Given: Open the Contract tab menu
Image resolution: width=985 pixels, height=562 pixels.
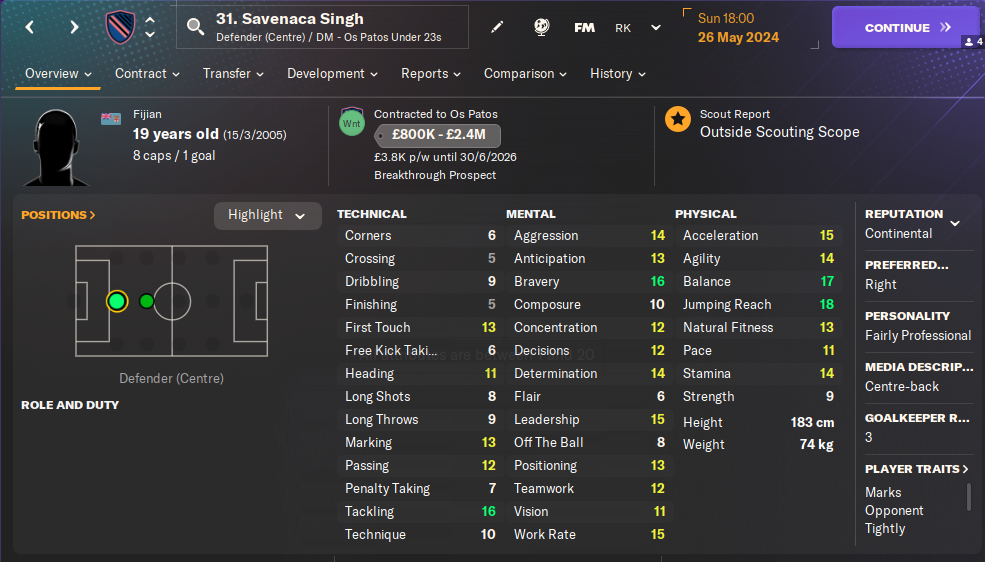Looking at the screenshot, I should tap(147, 73).
